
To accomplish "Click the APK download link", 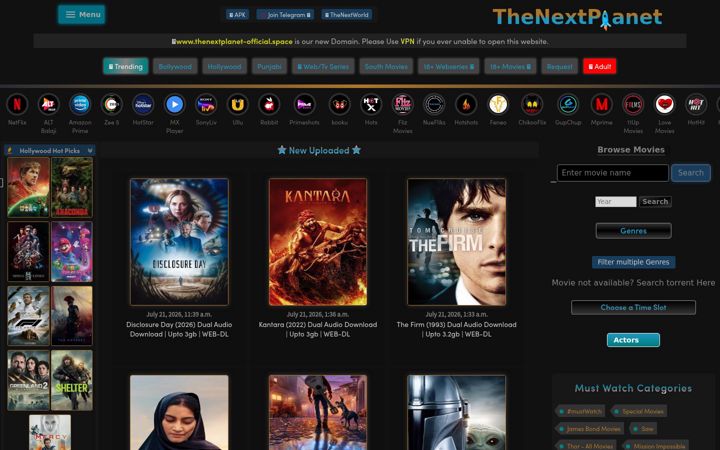I will pos(237,15).
